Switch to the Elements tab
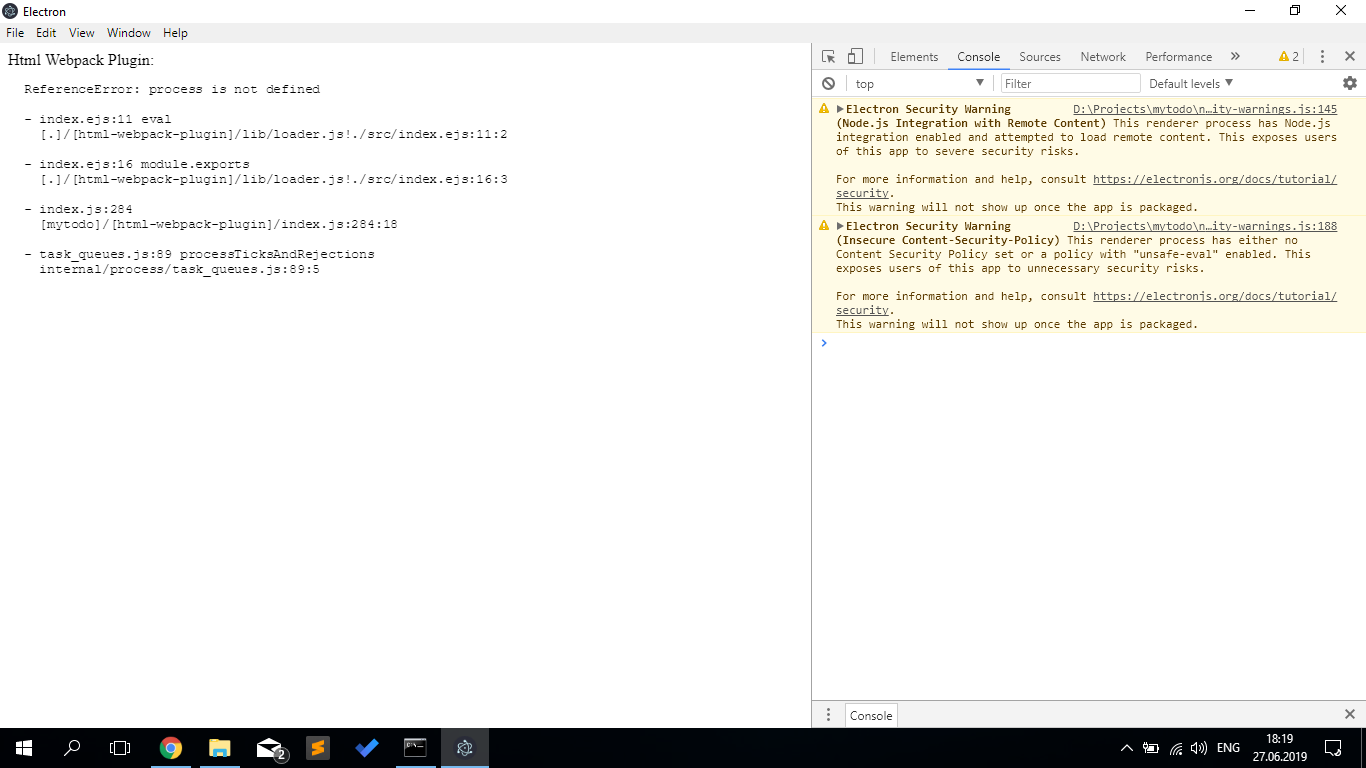1366x768 pixels. coord(914,57)
